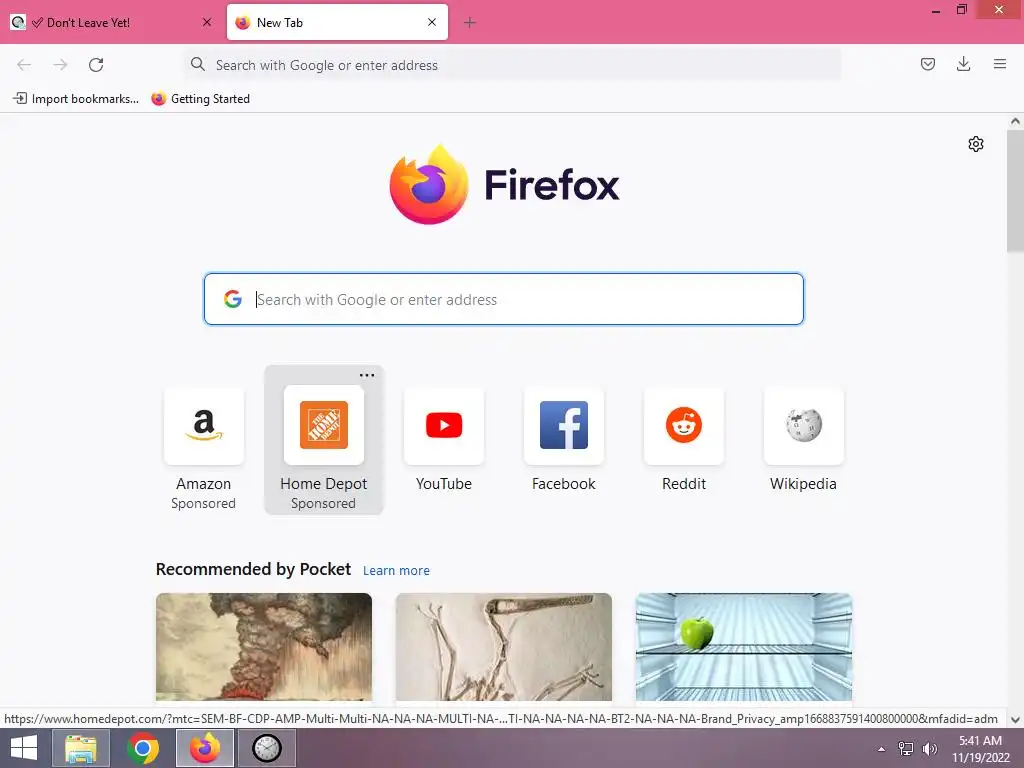Select the New Tab tab

tap(338, 22)
